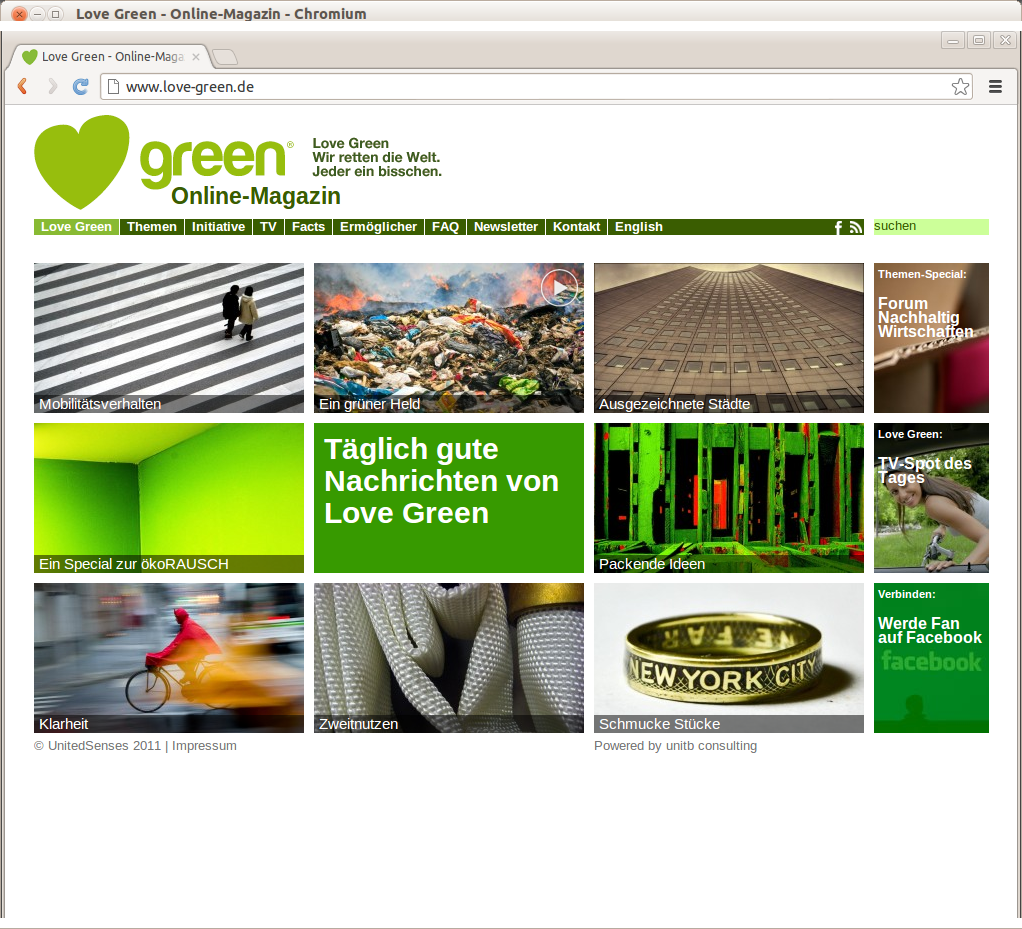Click the Wir retten die Welt slogan

click(376, 157)
